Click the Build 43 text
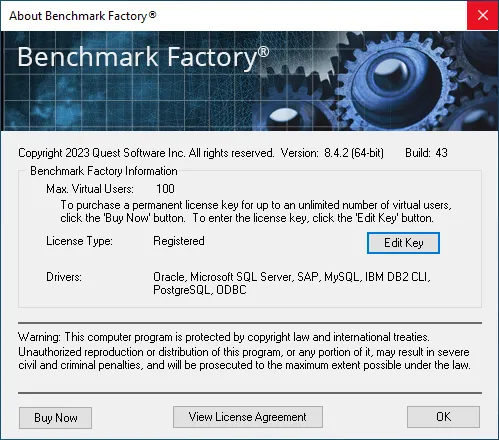This screenshot has height=440, width=499. pyautogui.click(x=426, y=153)
